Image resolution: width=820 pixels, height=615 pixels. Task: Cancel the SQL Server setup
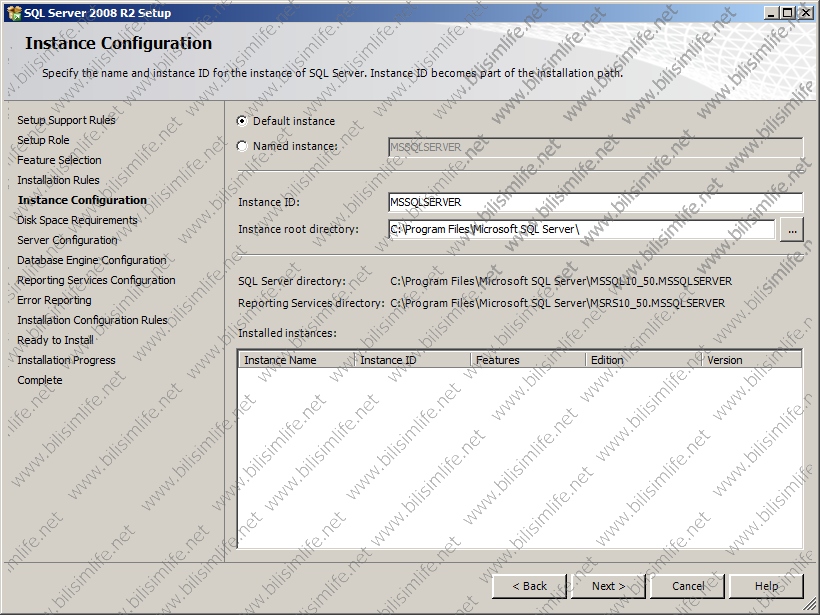(688, 586)
